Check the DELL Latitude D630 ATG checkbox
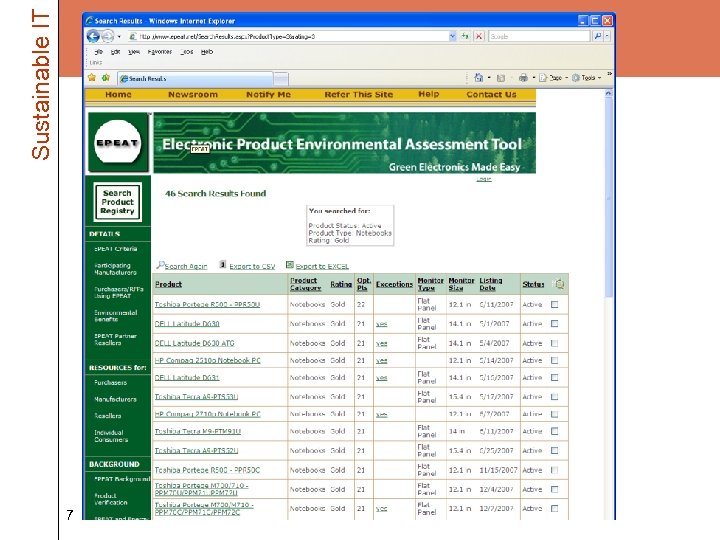This screenshot has width=720, height=540. coord(555,343)
